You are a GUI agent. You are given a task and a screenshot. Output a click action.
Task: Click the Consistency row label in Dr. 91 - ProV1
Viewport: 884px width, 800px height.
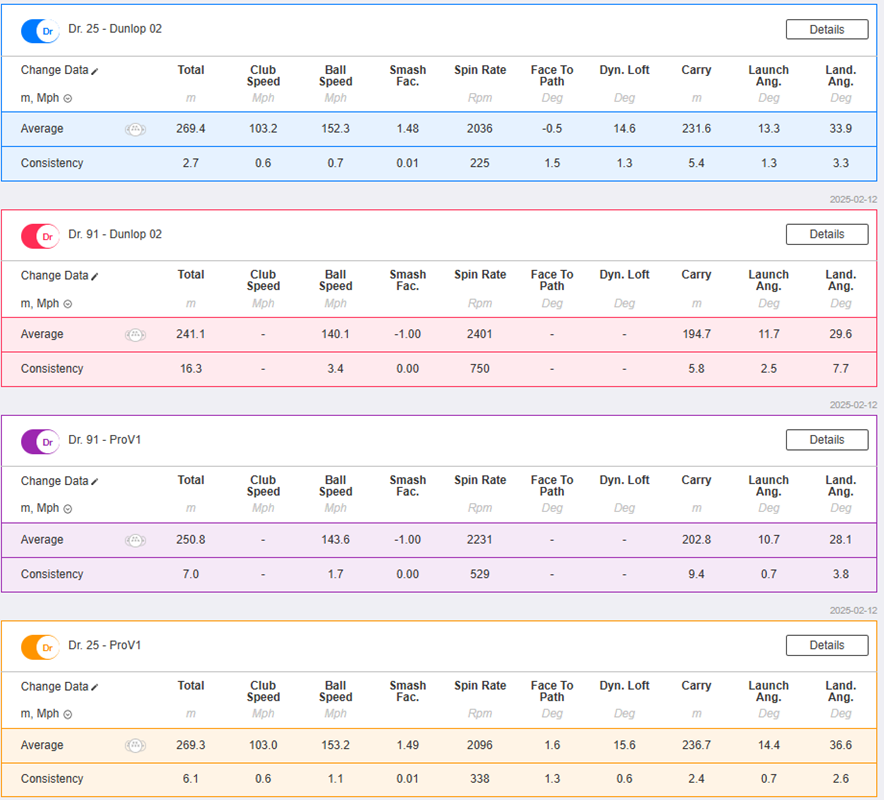click(52, 574)
